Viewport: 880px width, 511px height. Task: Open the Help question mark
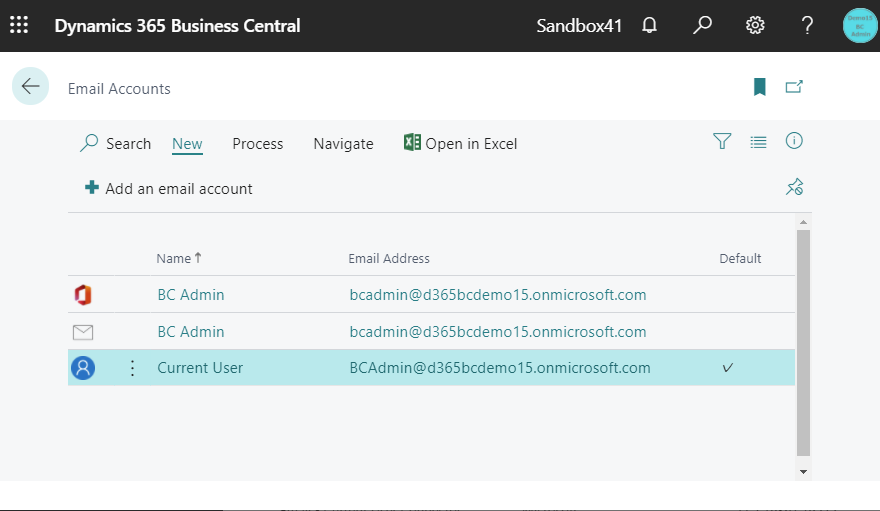(x=807, y=25)
